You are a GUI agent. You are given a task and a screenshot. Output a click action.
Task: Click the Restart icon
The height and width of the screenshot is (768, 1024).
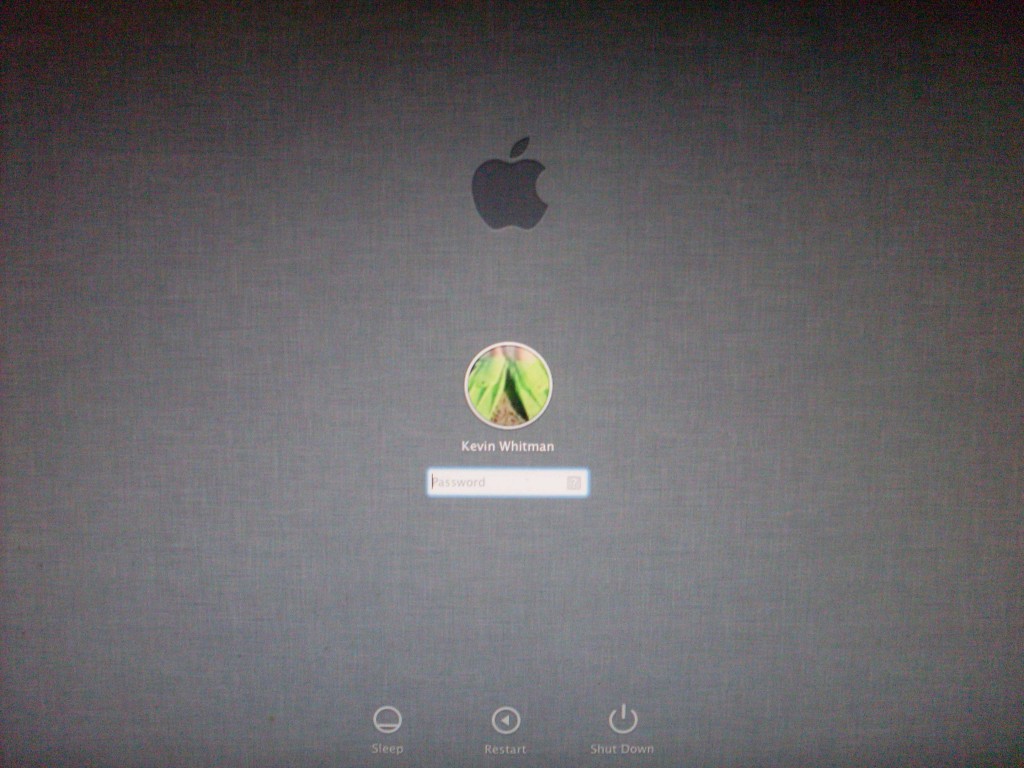click(505, 720)
